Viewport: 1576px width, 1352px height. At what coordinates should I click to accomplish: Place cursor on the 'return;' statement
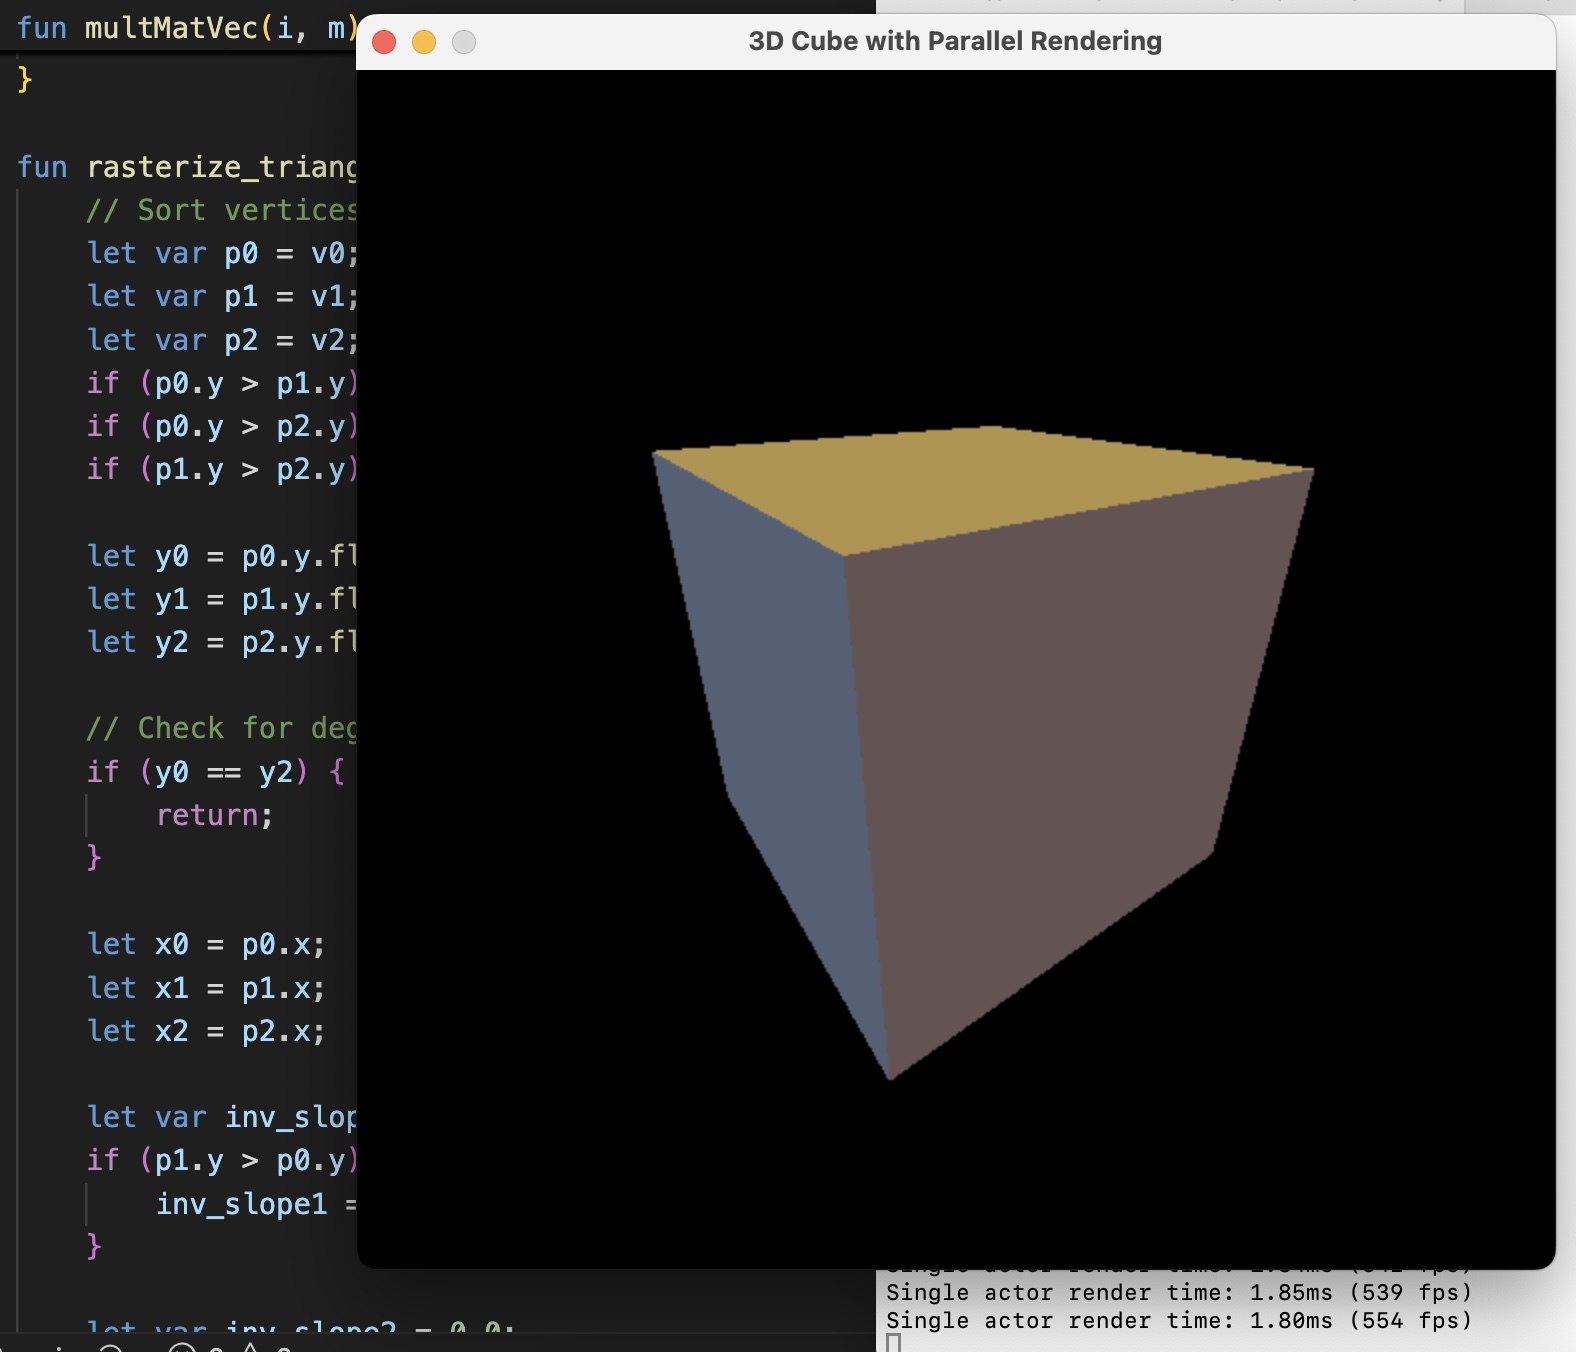click(214, 816)
